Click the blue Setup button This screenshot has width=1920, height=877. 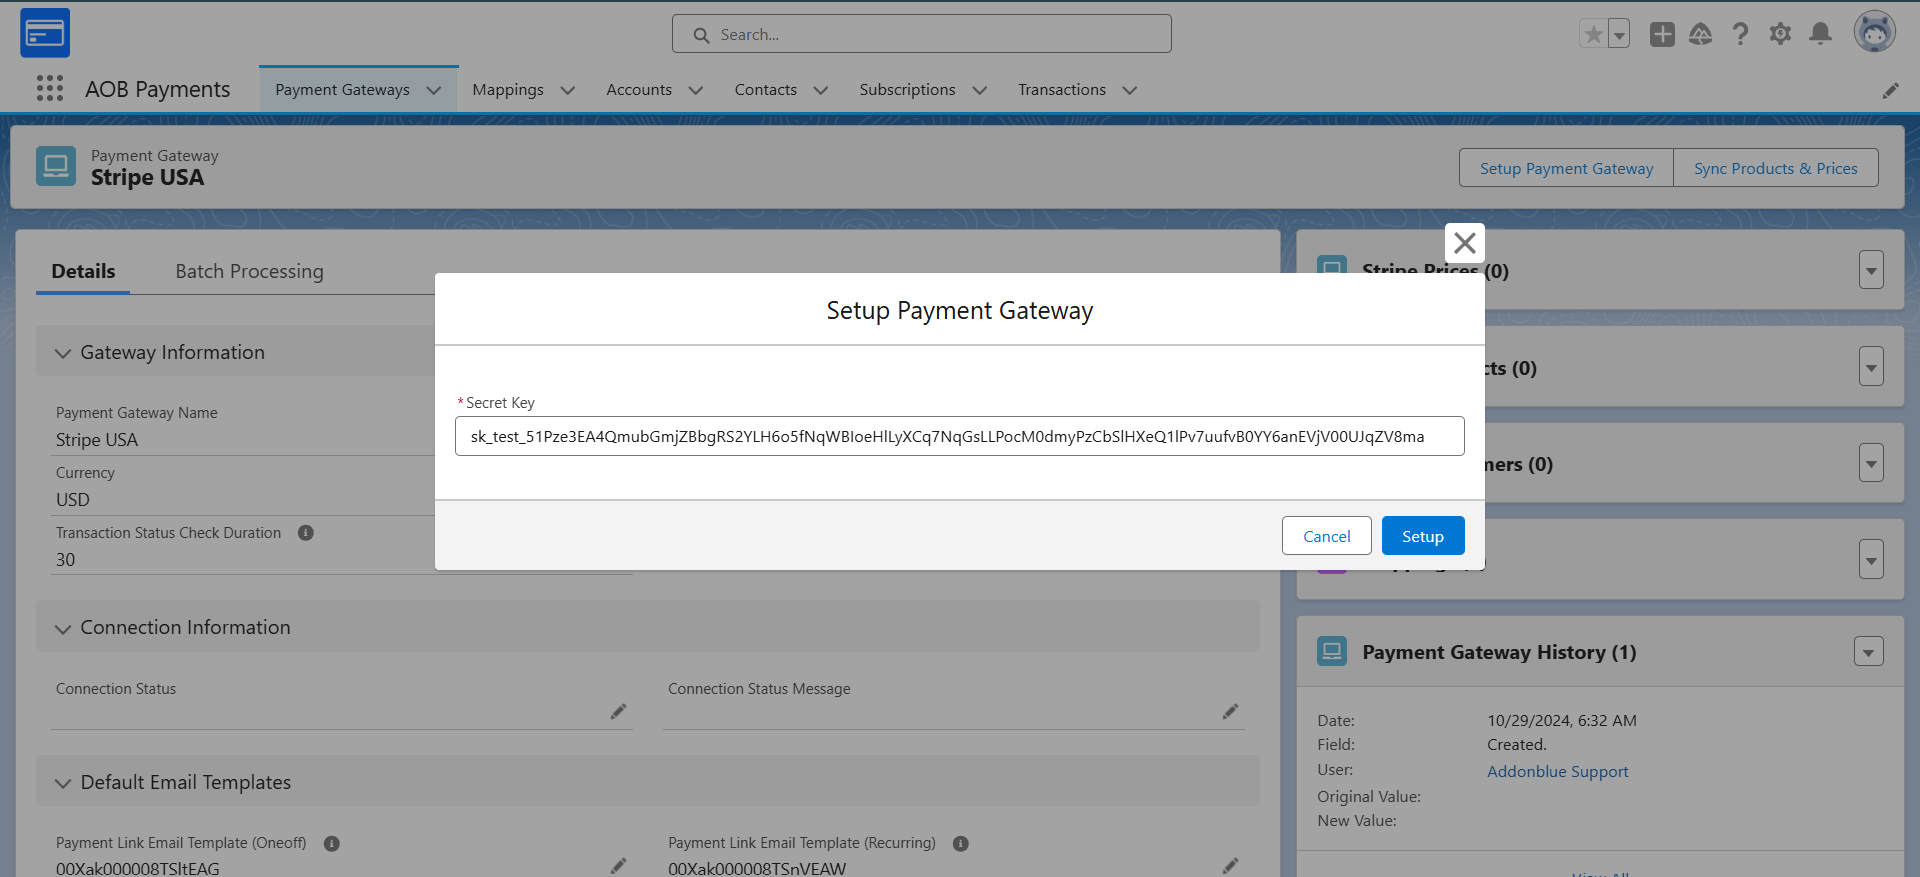(1423, 536)
